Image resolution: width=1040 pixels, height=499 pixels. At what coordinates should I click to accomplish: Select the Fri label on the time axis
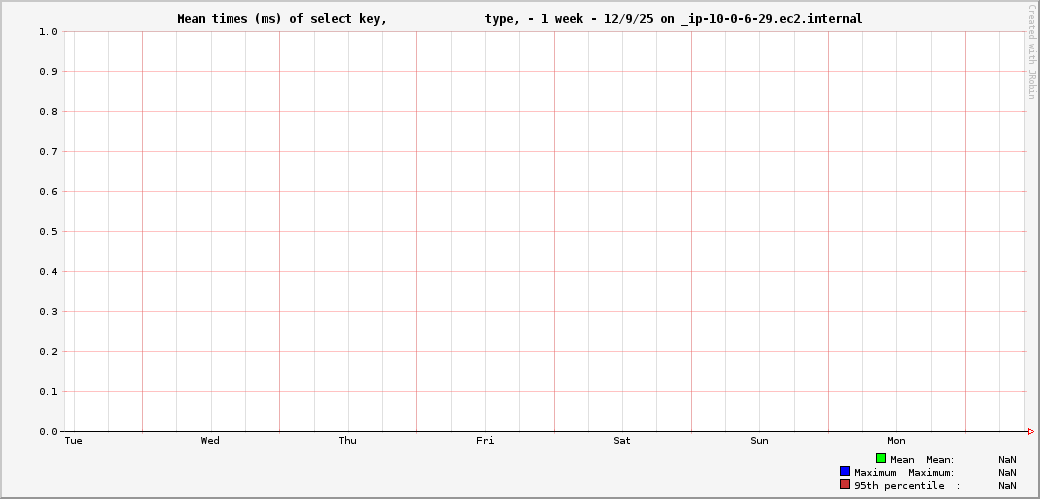(485, 441)
